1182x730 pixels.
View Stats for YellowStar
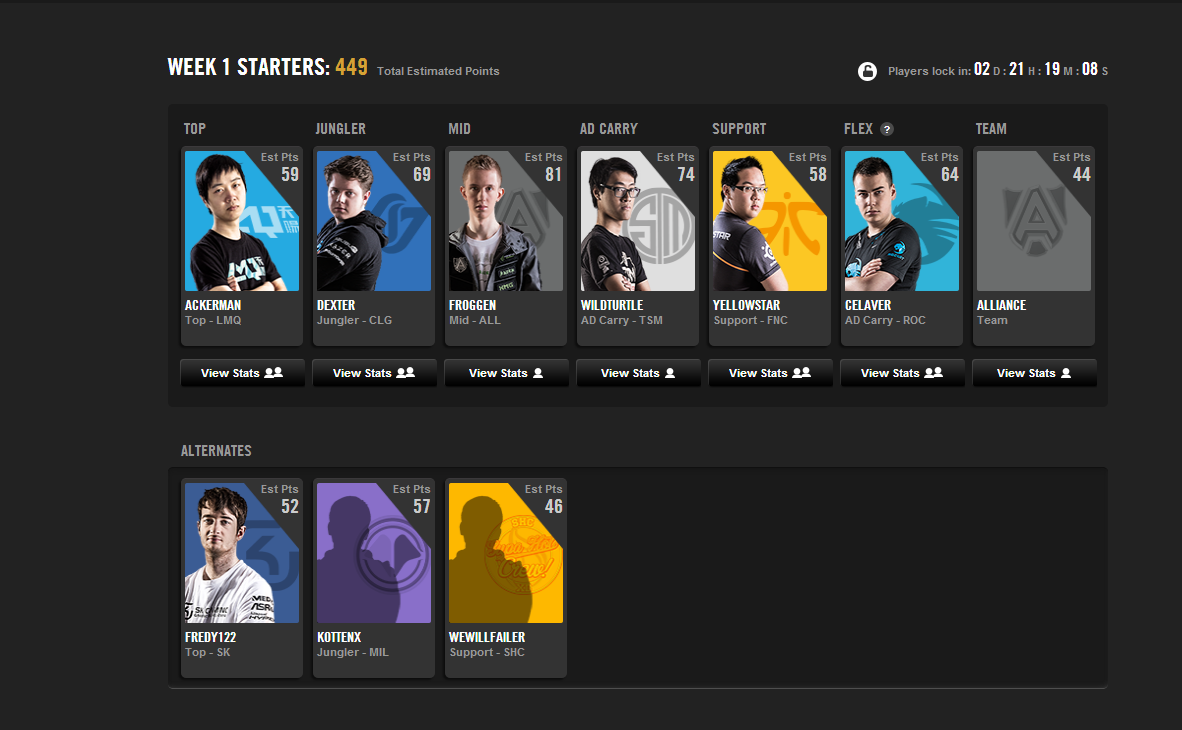[770, 373]
